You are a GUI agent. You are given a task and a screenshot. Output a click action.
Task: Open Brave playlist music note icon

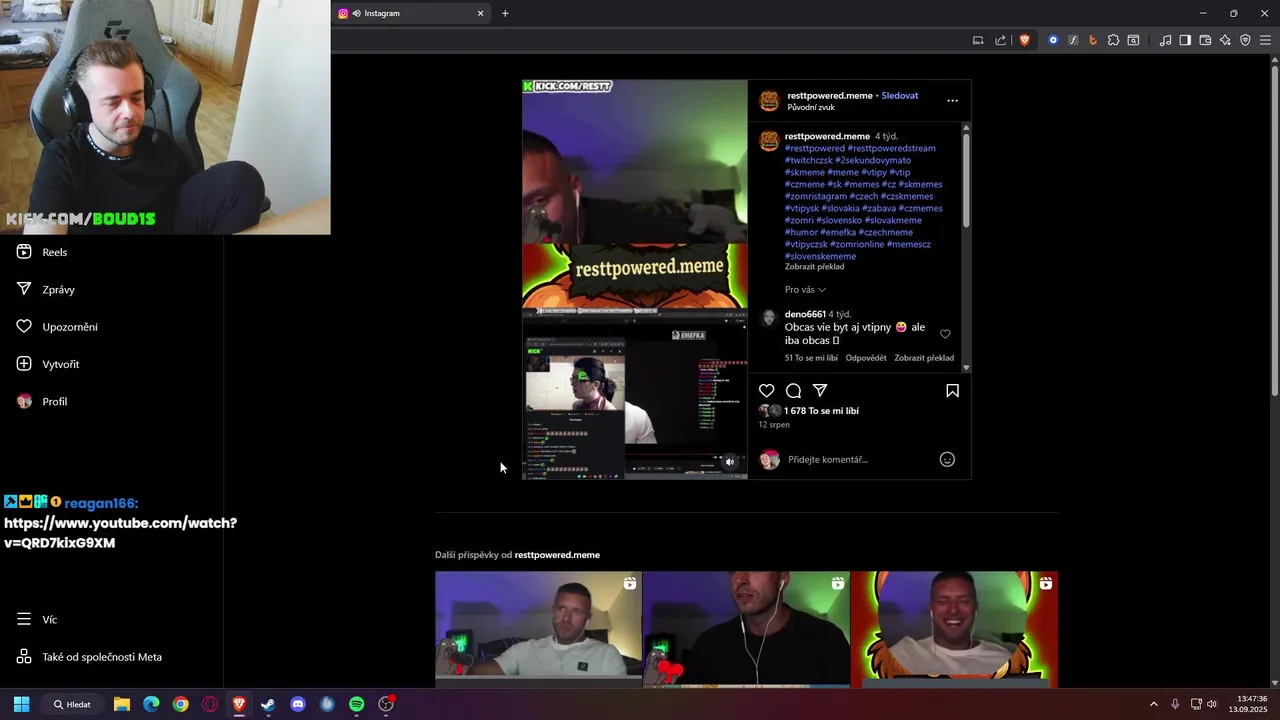pyautogui.click(x=1165, y=40)
